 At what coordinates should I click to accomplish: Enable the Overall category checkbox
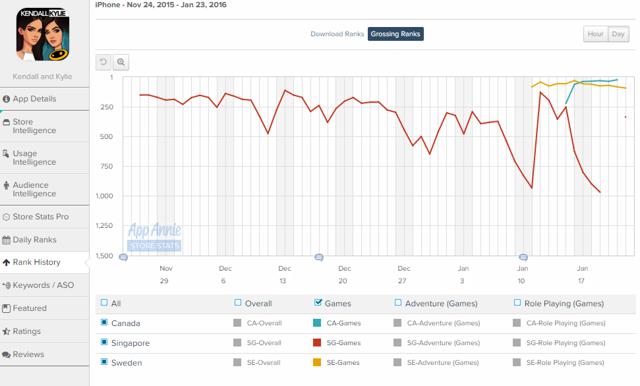coord(238,303)
